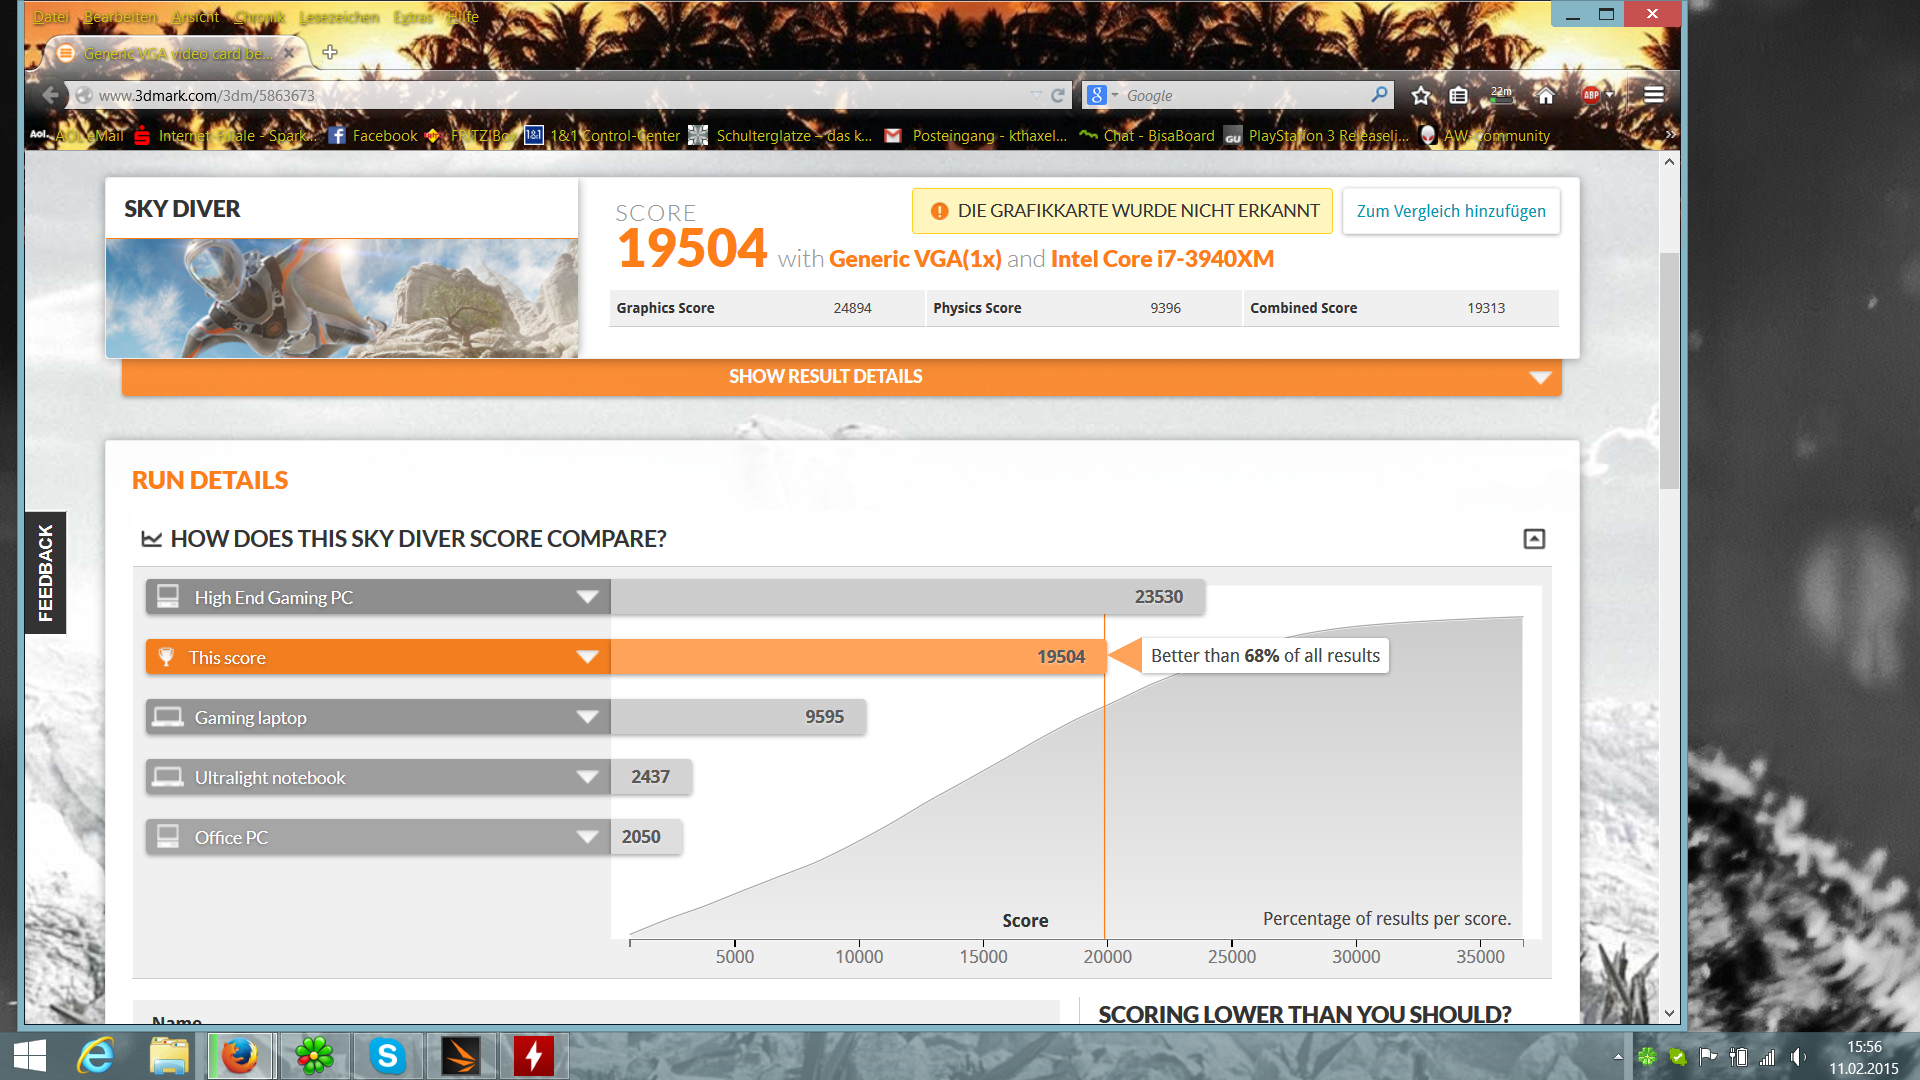Open the Firefox hamburger menu

1654,95
